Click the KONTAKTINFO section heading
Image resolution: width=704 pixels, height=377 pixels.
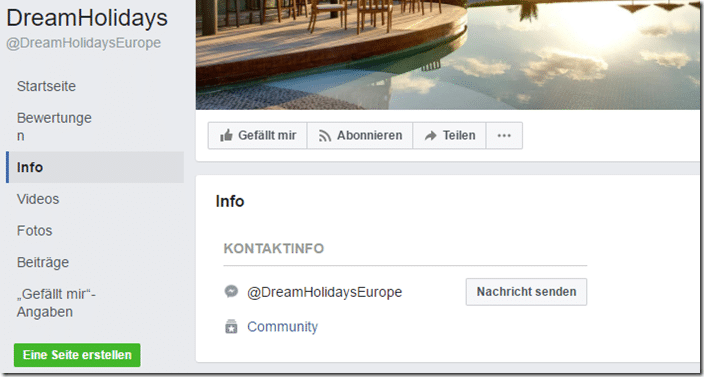click(274, 249)
